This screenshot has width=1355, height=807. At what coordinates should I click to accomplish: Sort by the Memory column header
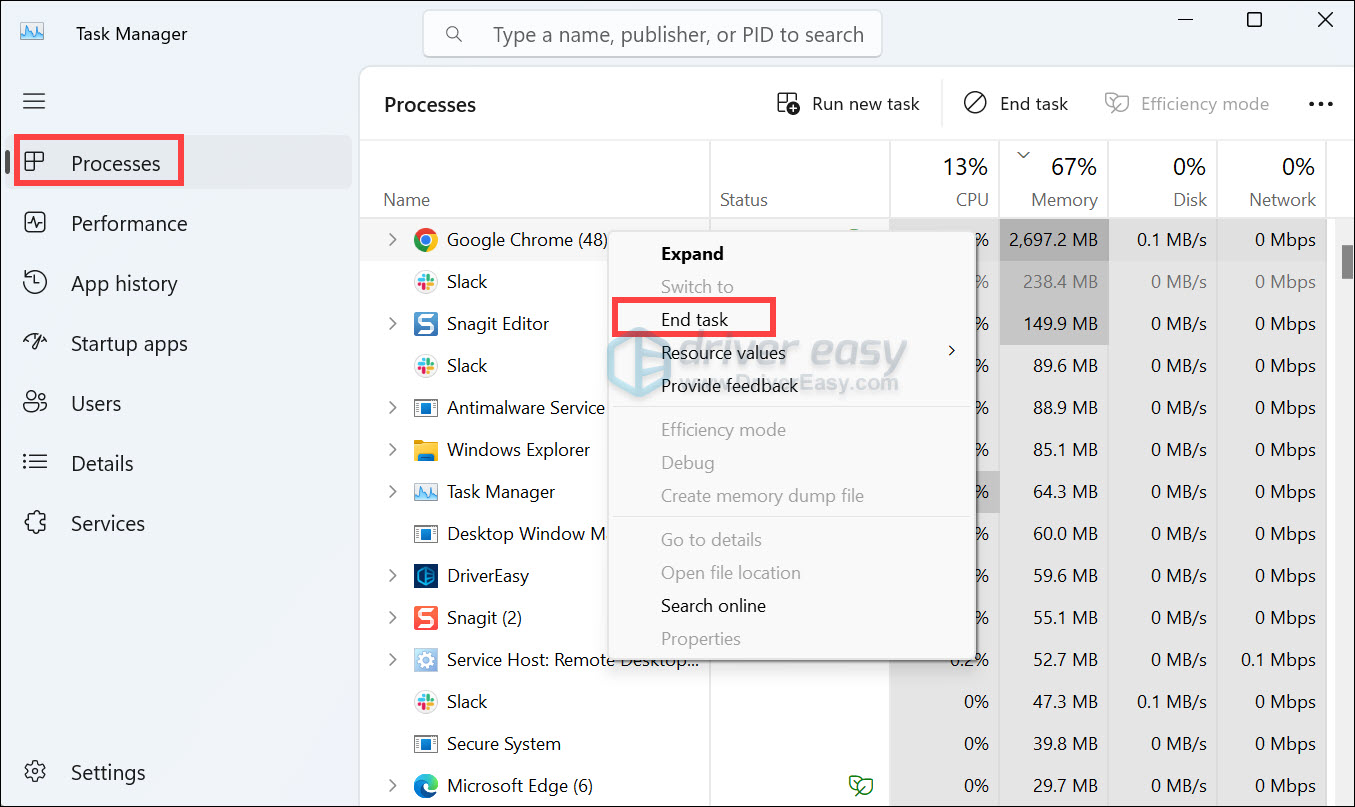[1054, 179]
